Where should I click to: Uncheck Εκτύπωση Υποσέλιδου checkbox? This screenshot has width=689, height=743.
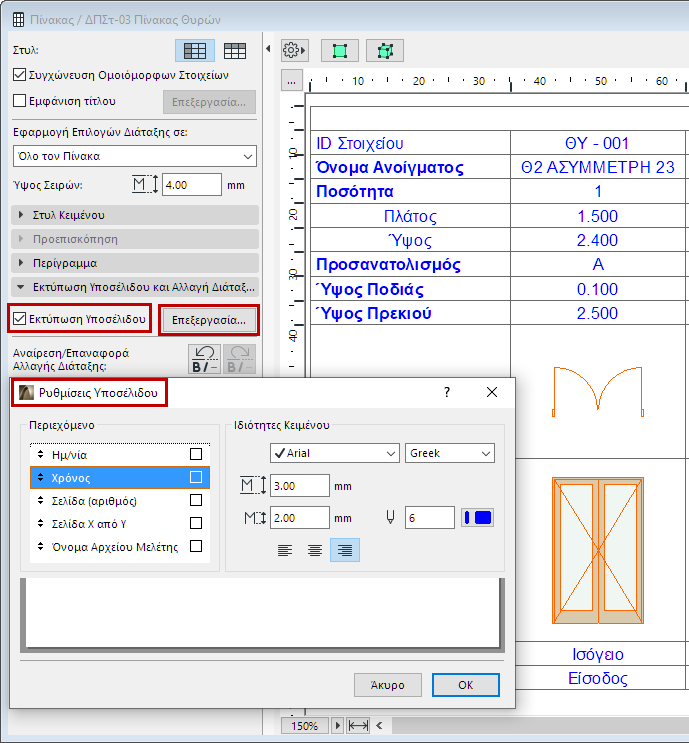[x=19, y=319]
